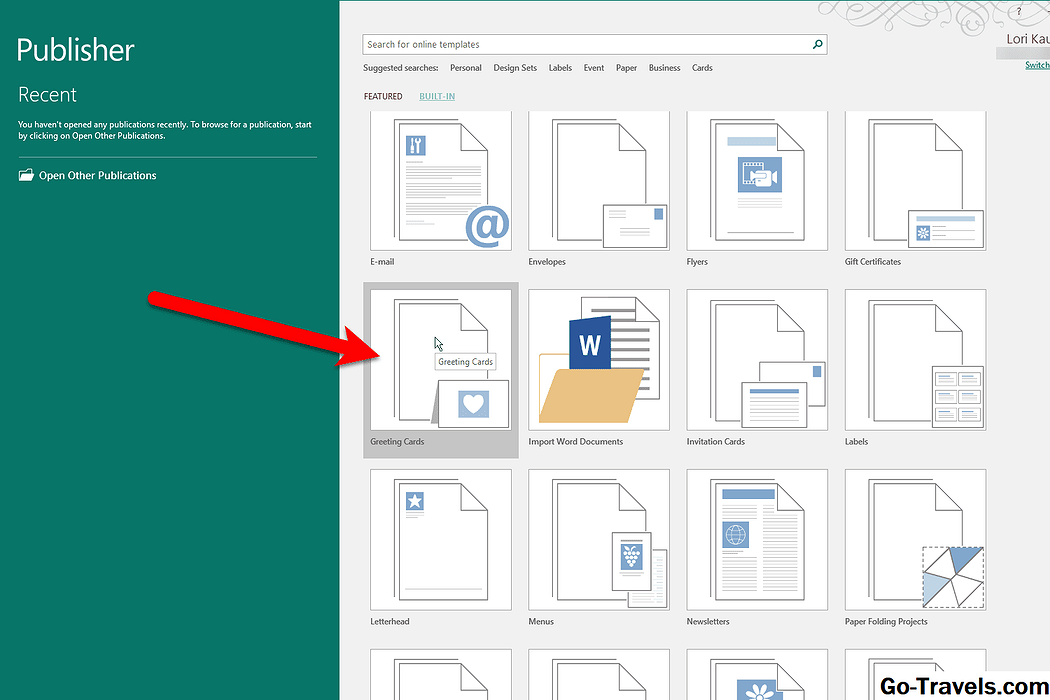This screenshot has width=1050, height=700.
Task: Click the Switch account link
Action: 1037,65
